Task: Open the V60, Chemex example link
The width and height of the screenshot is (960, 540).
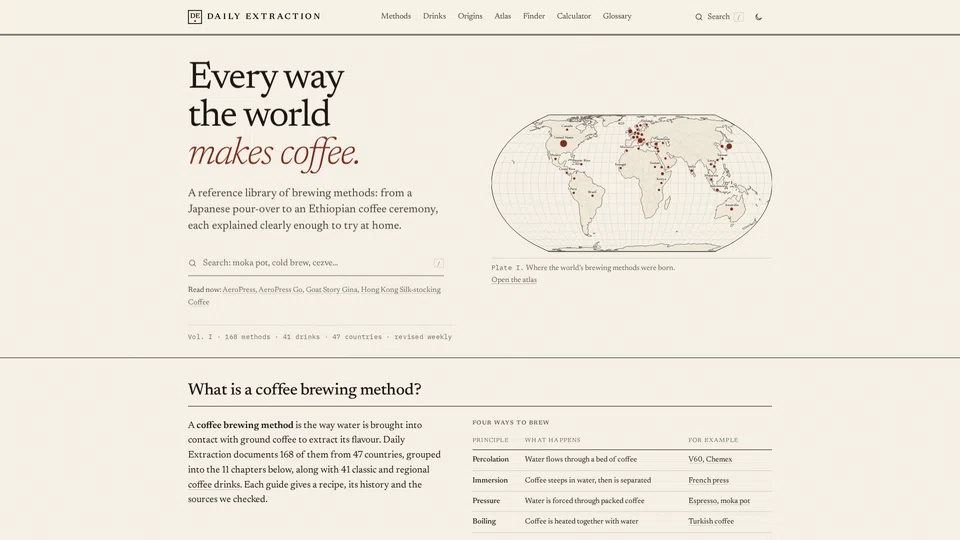Action: tap(710, 459)
